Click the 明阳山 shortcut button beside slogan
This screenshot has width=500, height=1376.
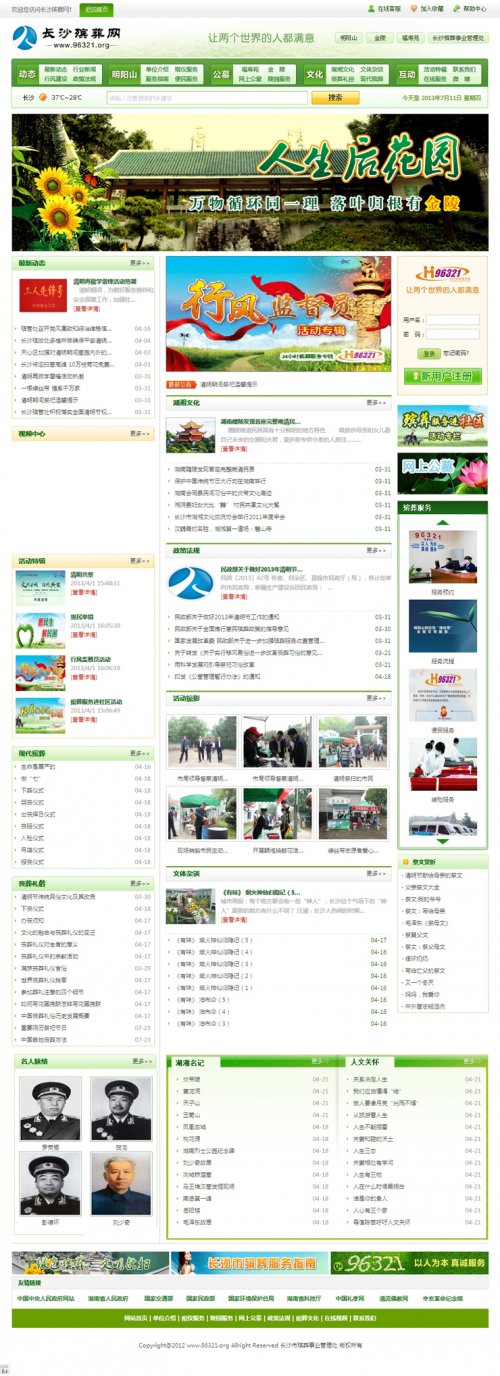(347, 37)
